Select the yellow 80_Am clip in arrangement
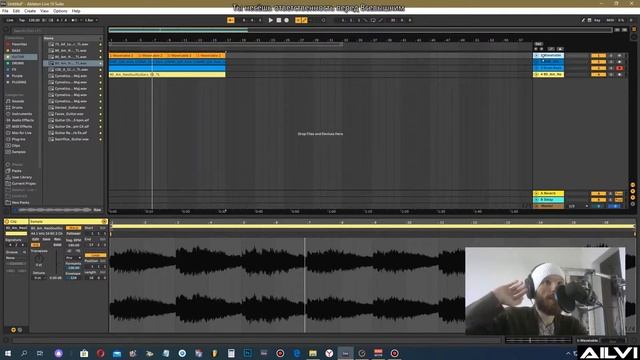The height and width of the screenshot is (360, 640). click(167, 75)
